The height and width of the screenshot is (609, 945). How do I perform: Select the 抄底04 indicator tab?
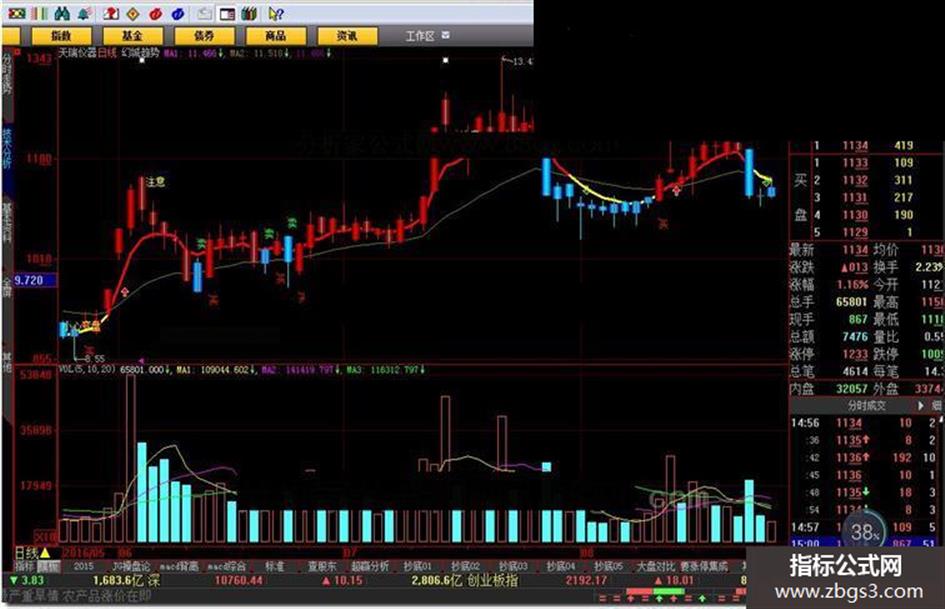pyautogui.click(x=560, y=567)
